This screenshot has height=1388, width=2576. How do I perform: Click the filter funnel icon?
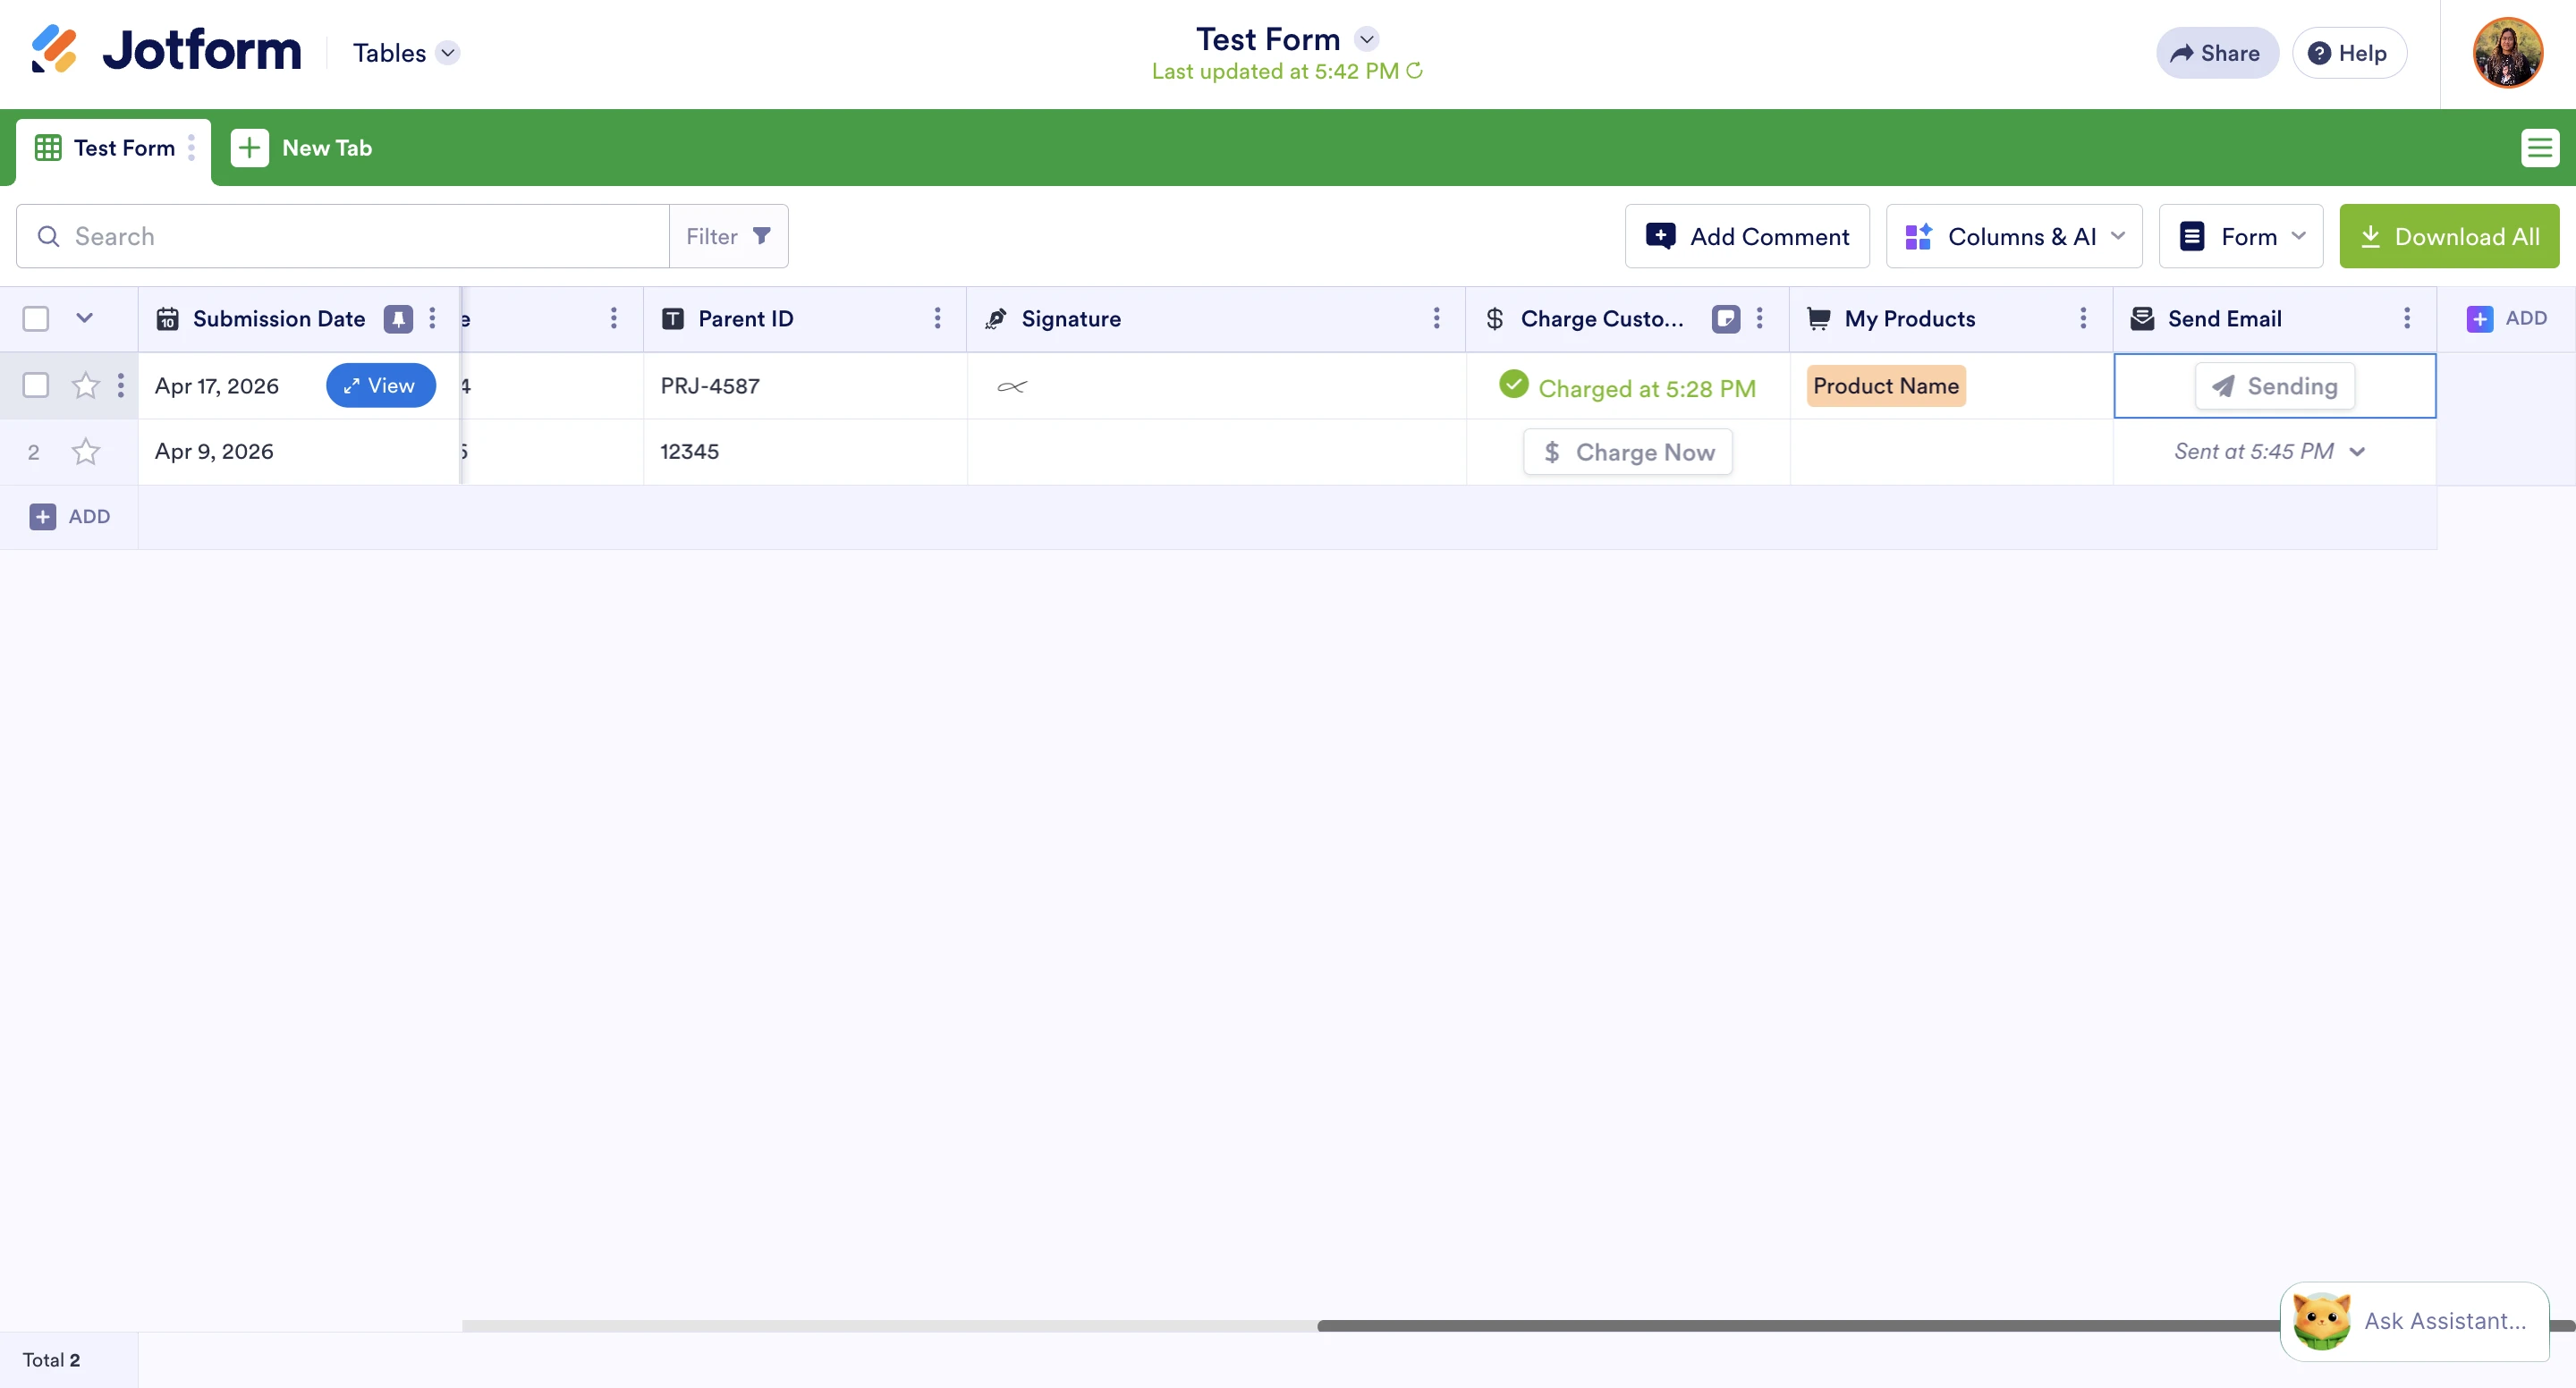pos(761,236)
